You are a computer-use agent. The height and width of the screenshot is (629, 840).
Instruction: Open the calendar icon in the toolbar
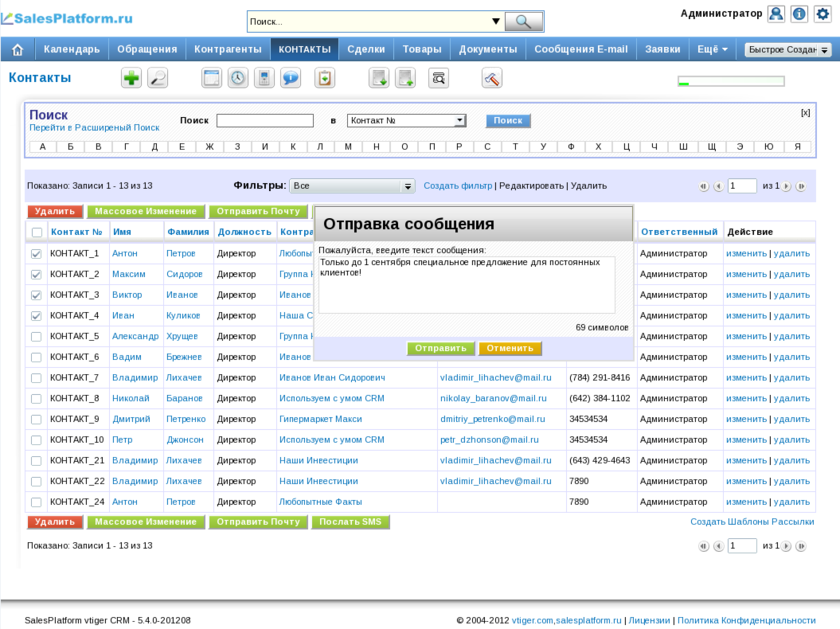(x=211, y=78)
